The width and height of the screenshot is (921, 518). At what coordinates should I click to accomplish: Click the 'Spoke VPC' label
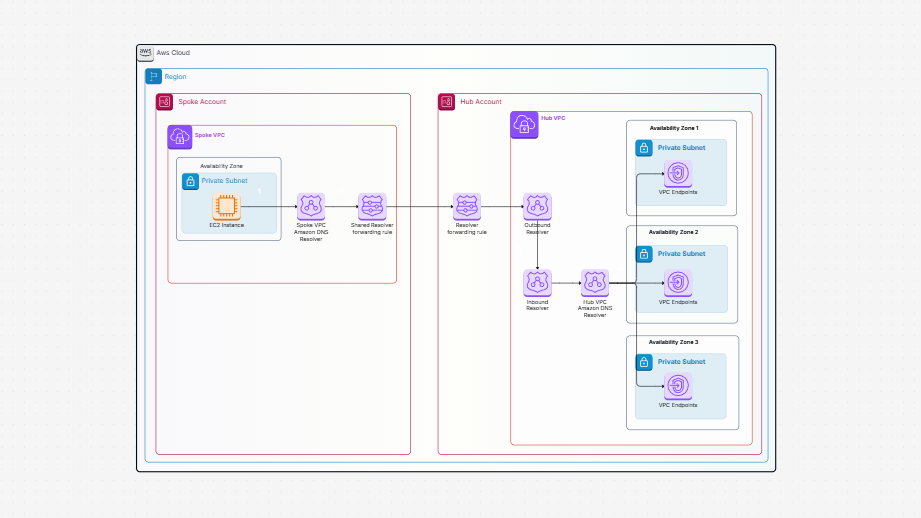click(210, 135)
